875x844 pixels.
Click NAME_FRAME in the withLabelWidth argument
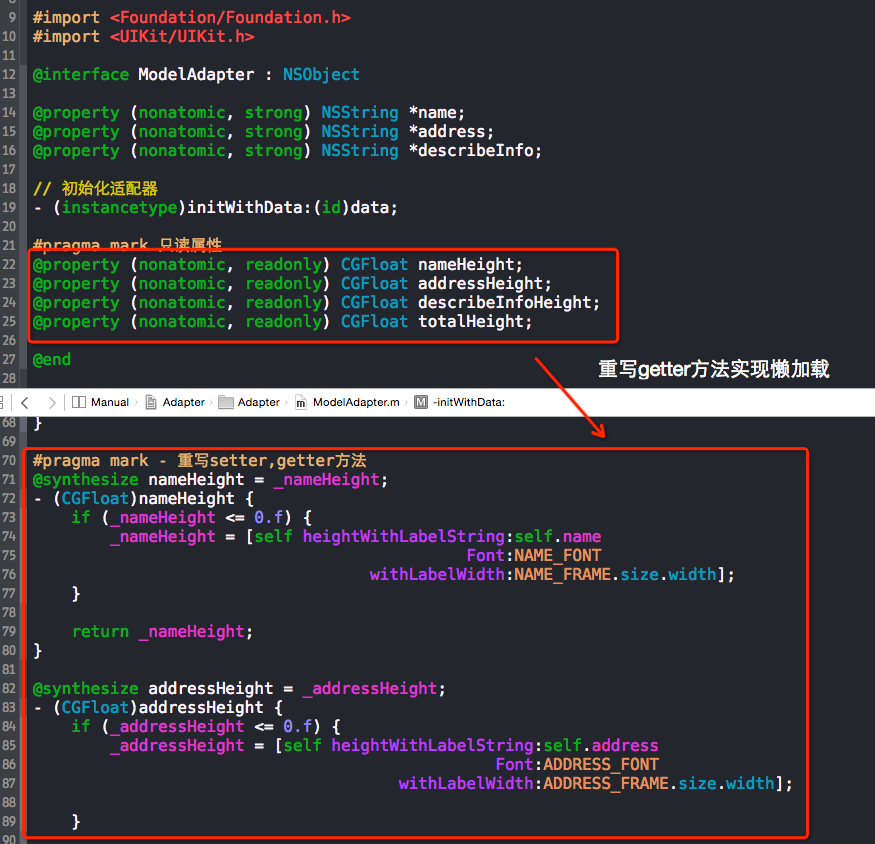tap(562, 574)
